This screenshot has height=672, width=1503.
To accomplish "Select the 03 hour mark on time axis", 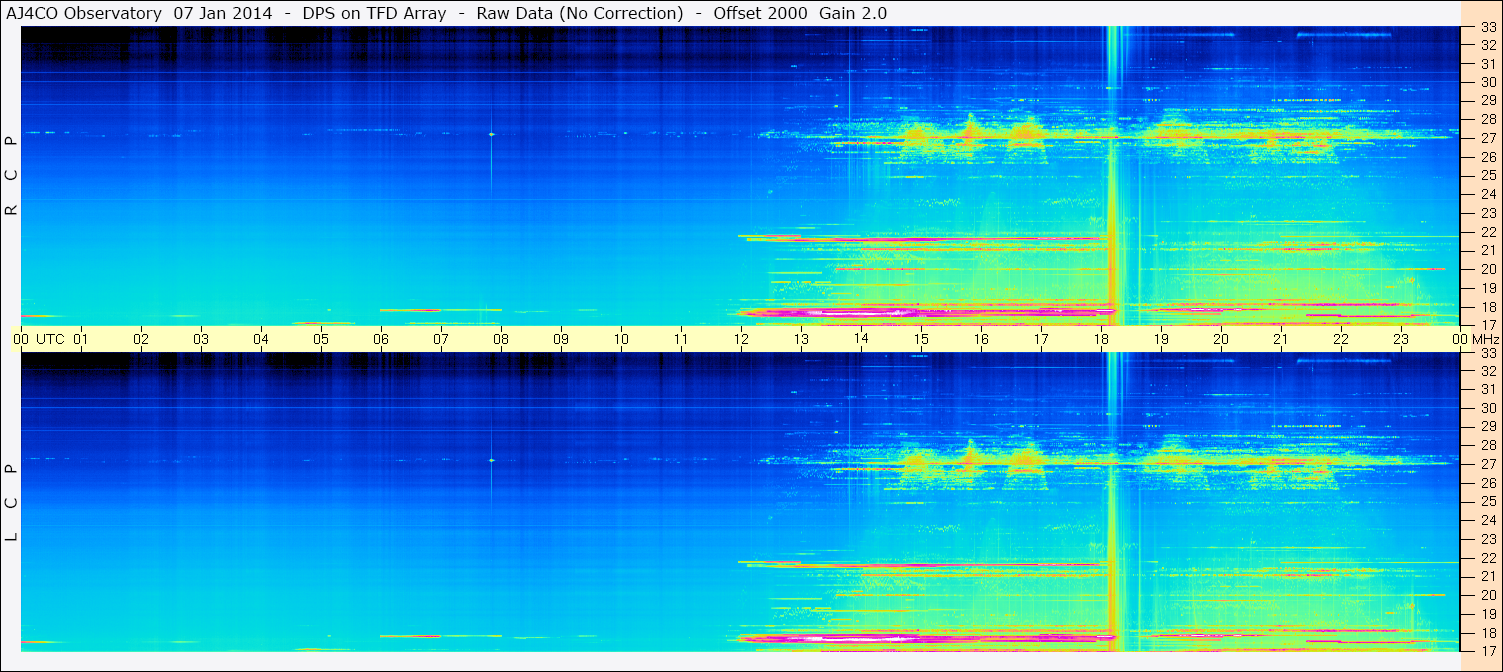I will point(201,339).
